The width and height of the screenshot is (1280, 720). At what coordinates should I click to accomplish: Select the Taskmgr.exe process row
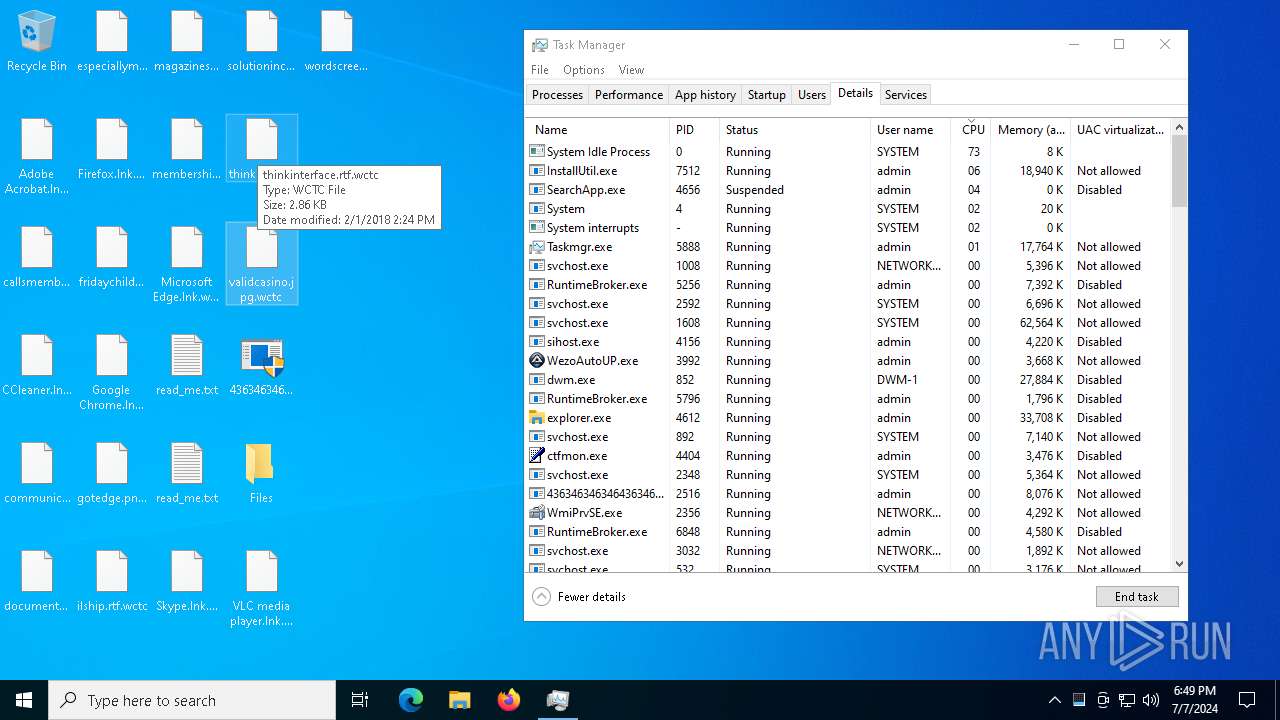(x=848, y=247)
